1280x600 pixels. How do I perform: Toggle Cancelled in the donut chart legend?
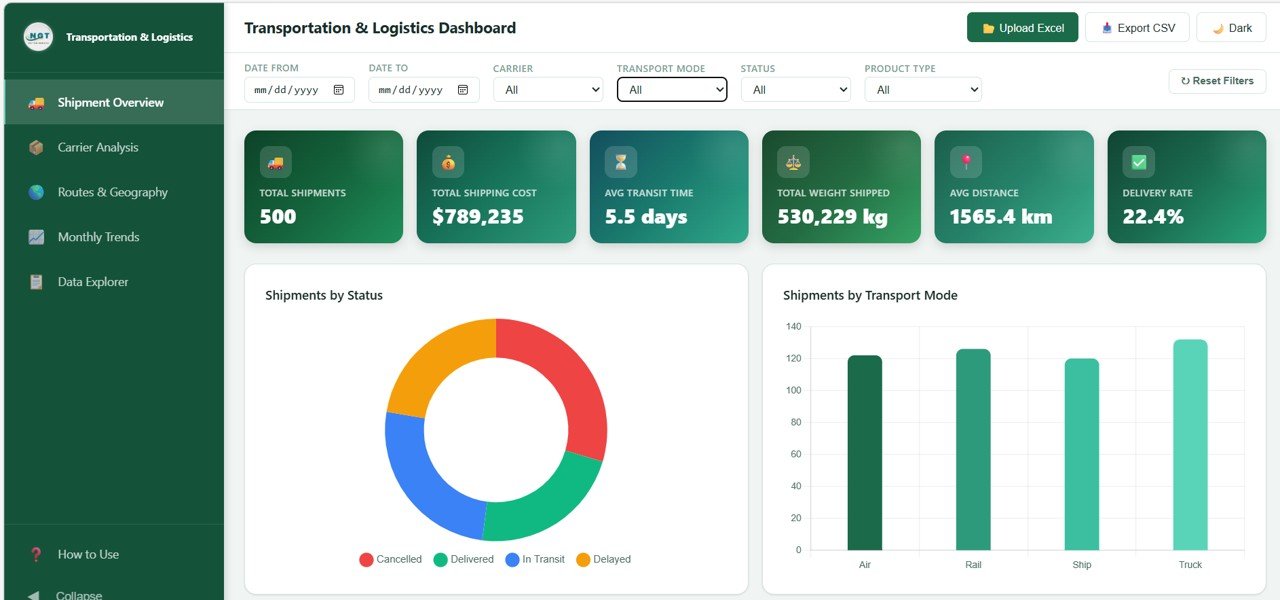coord(390,559)
